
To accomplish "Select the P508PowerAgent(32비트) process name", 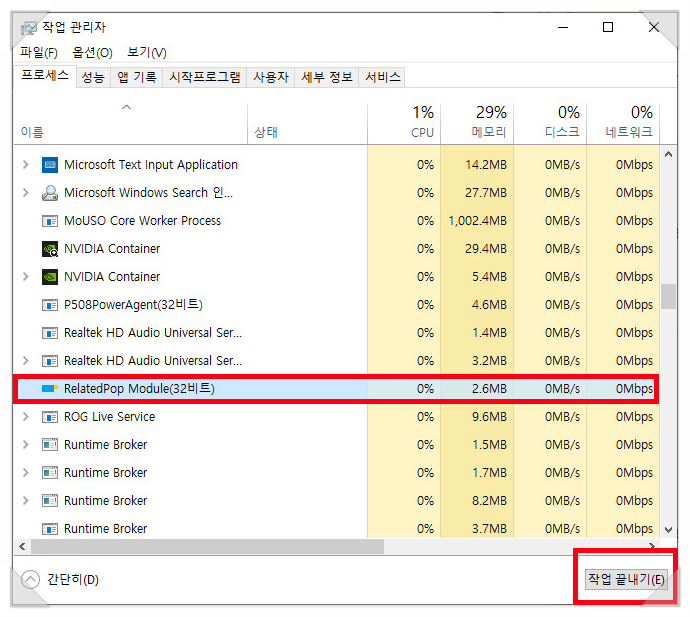I will pyautogui.click(x=133, y=305).
